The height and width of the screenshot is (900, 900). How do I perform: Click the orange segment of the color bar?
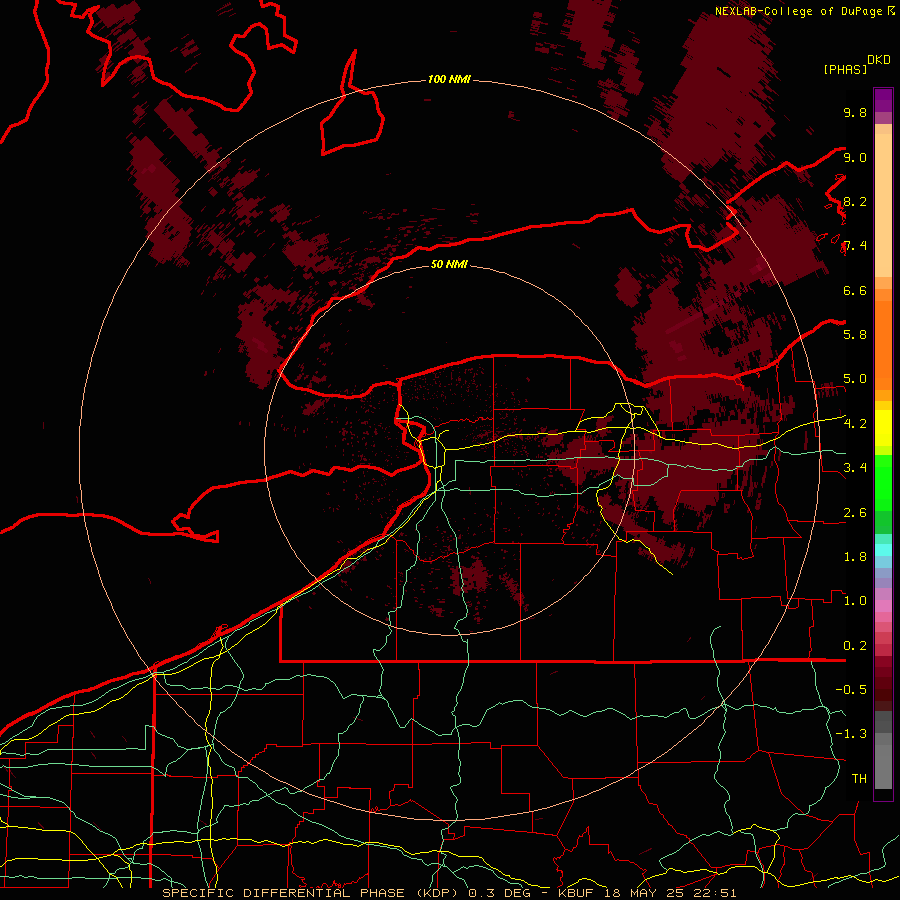coord(883,344)
